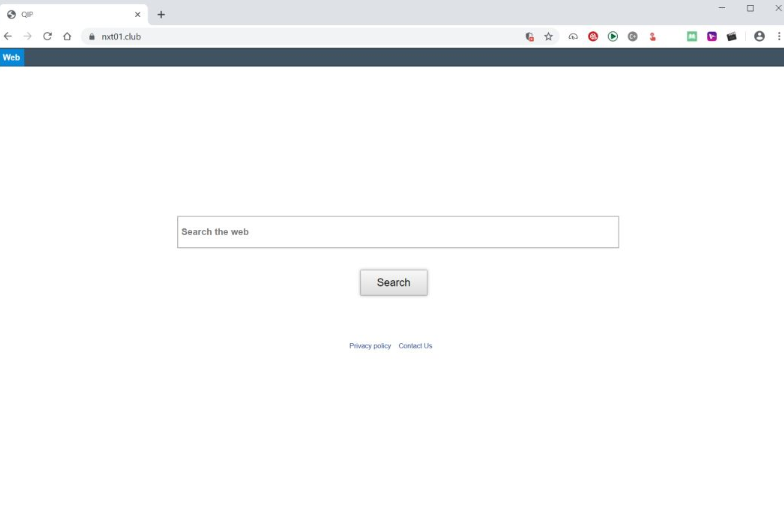The width and height of the screenshot is (784, 505).
Task: Minimize the browser window
Action: 722,8
